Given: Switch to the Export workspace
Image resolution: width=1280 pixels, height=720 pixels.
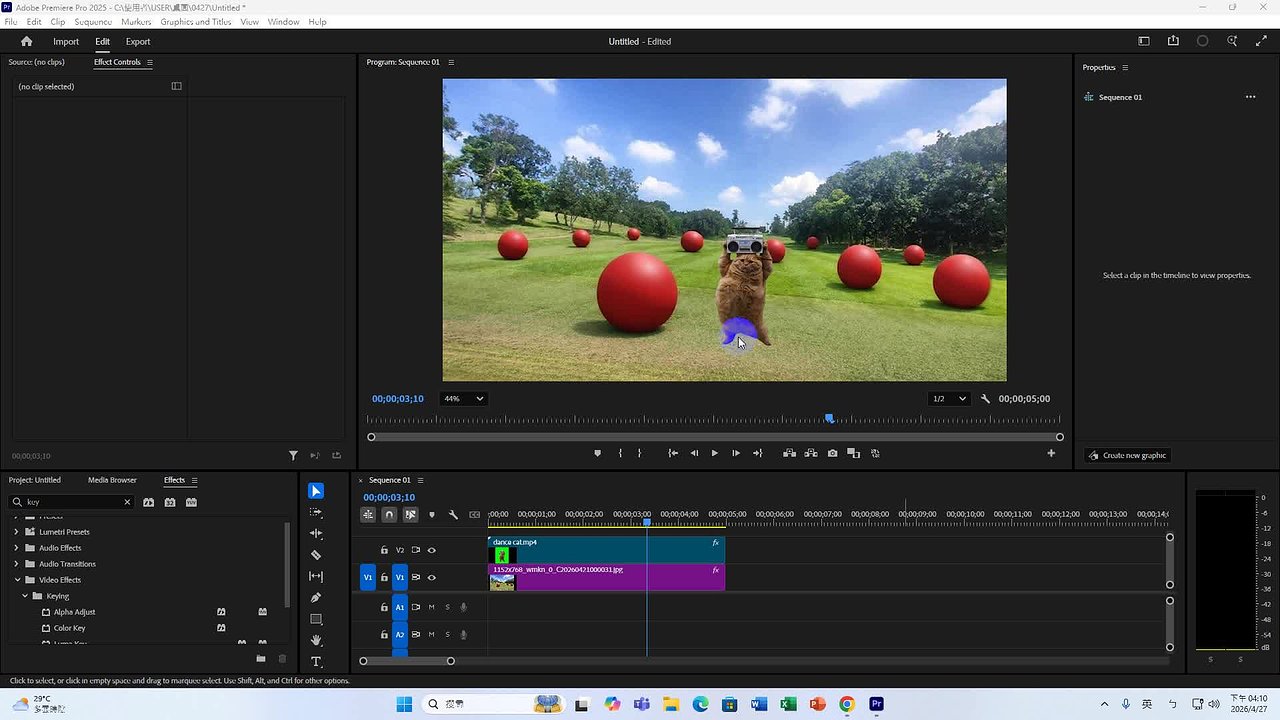Looking at the screenshot, I should pyautogui.click(x=138, y=42).
